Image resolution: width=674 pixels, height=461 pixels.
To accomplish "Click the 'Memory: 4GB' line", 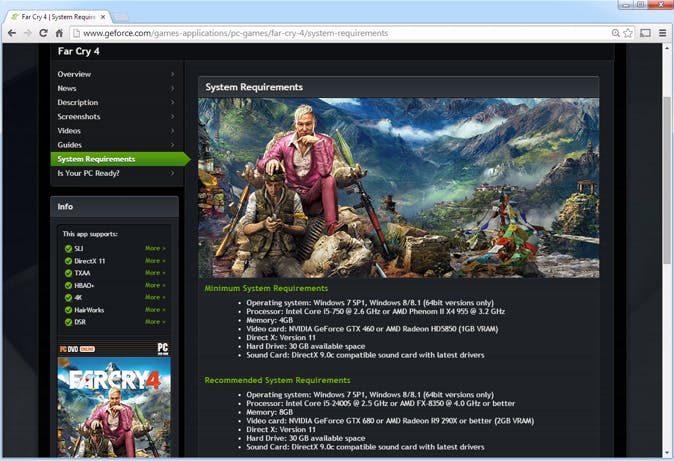I will tap(270, 320).
